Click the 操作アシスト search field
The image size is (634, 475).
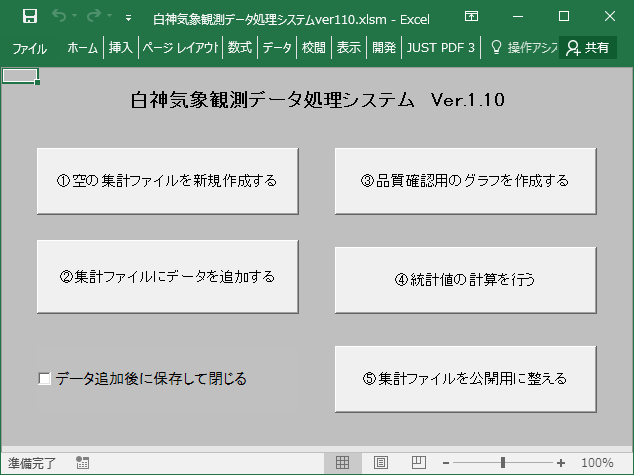coord(522,47)
